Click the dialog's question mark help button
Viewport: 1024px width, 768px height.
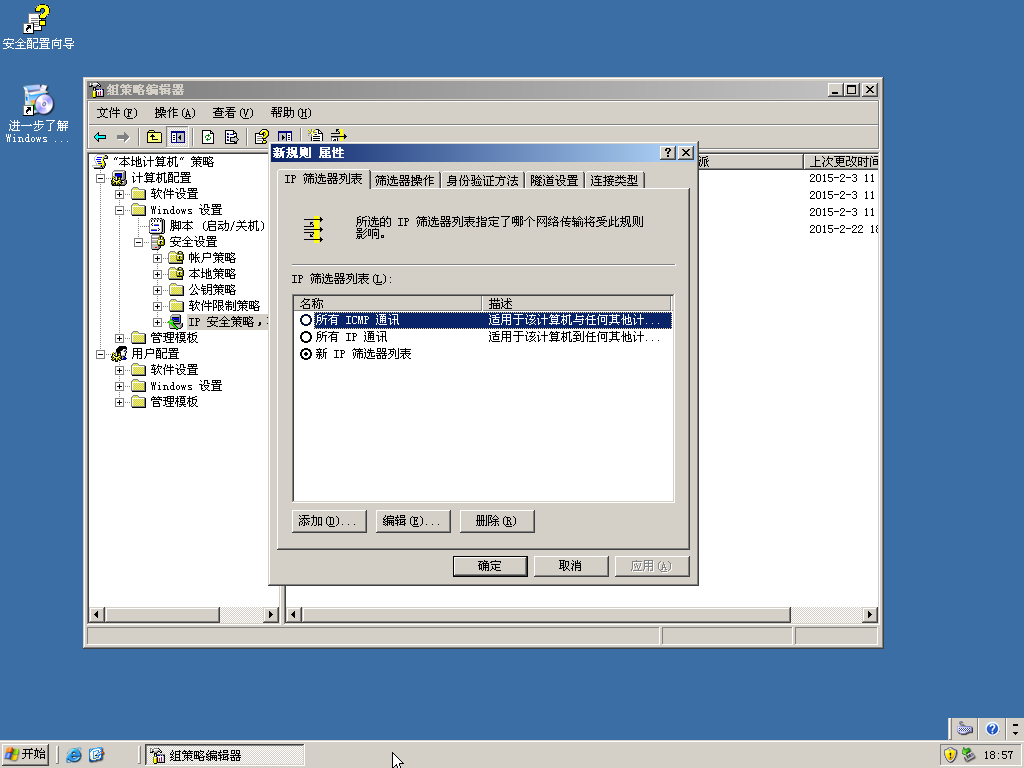[x=667, y=152]
